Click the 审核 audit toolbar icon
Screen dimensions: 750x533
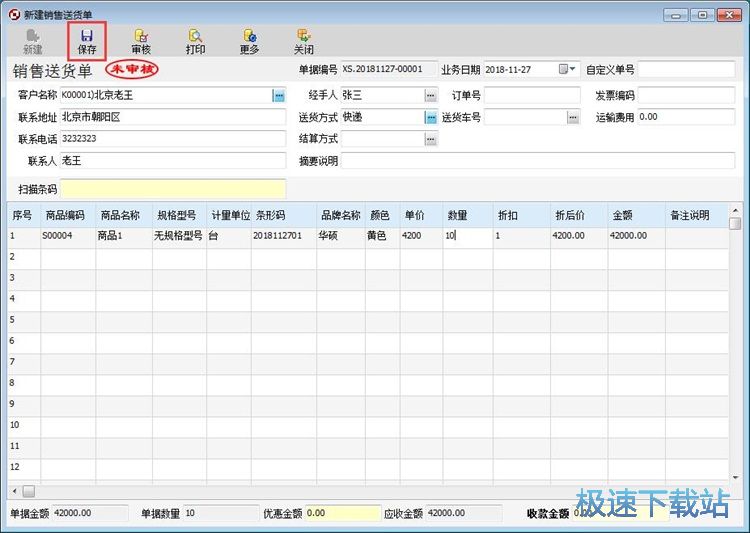(141, 42)
